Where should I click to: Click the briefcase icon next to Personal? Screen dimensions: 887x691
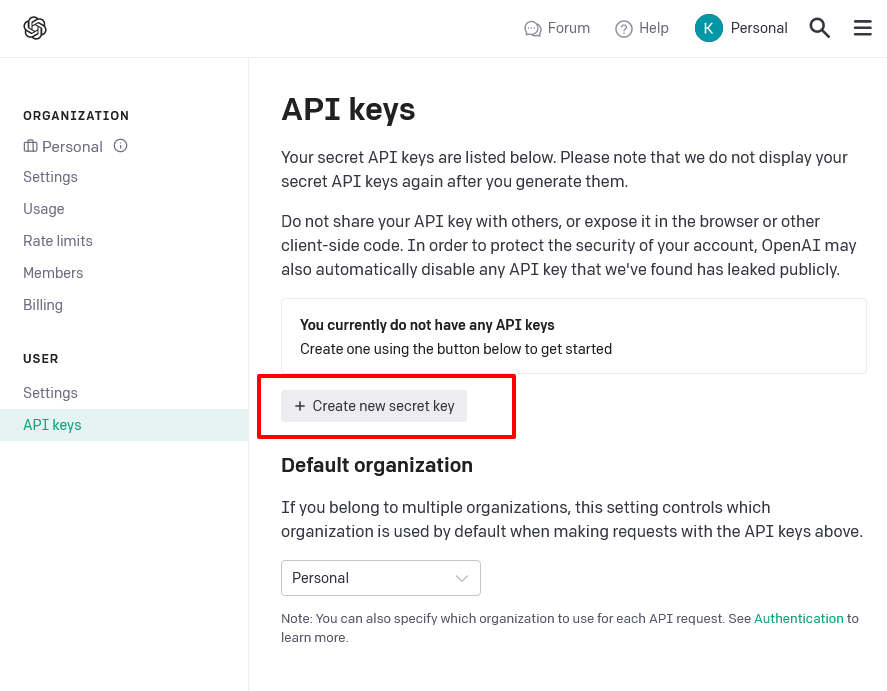[31, 146]
